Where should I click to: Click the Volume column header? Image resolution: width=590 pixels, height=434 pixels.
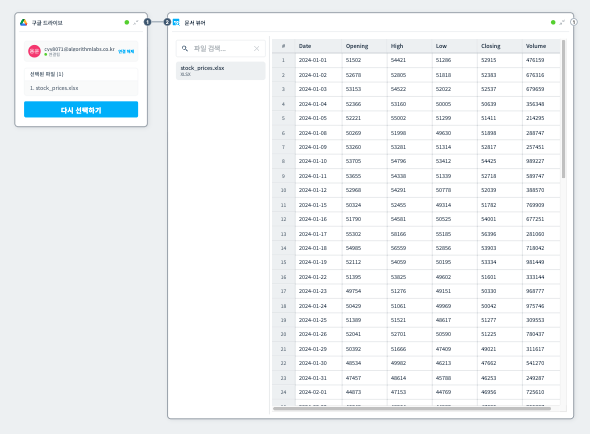536,46
